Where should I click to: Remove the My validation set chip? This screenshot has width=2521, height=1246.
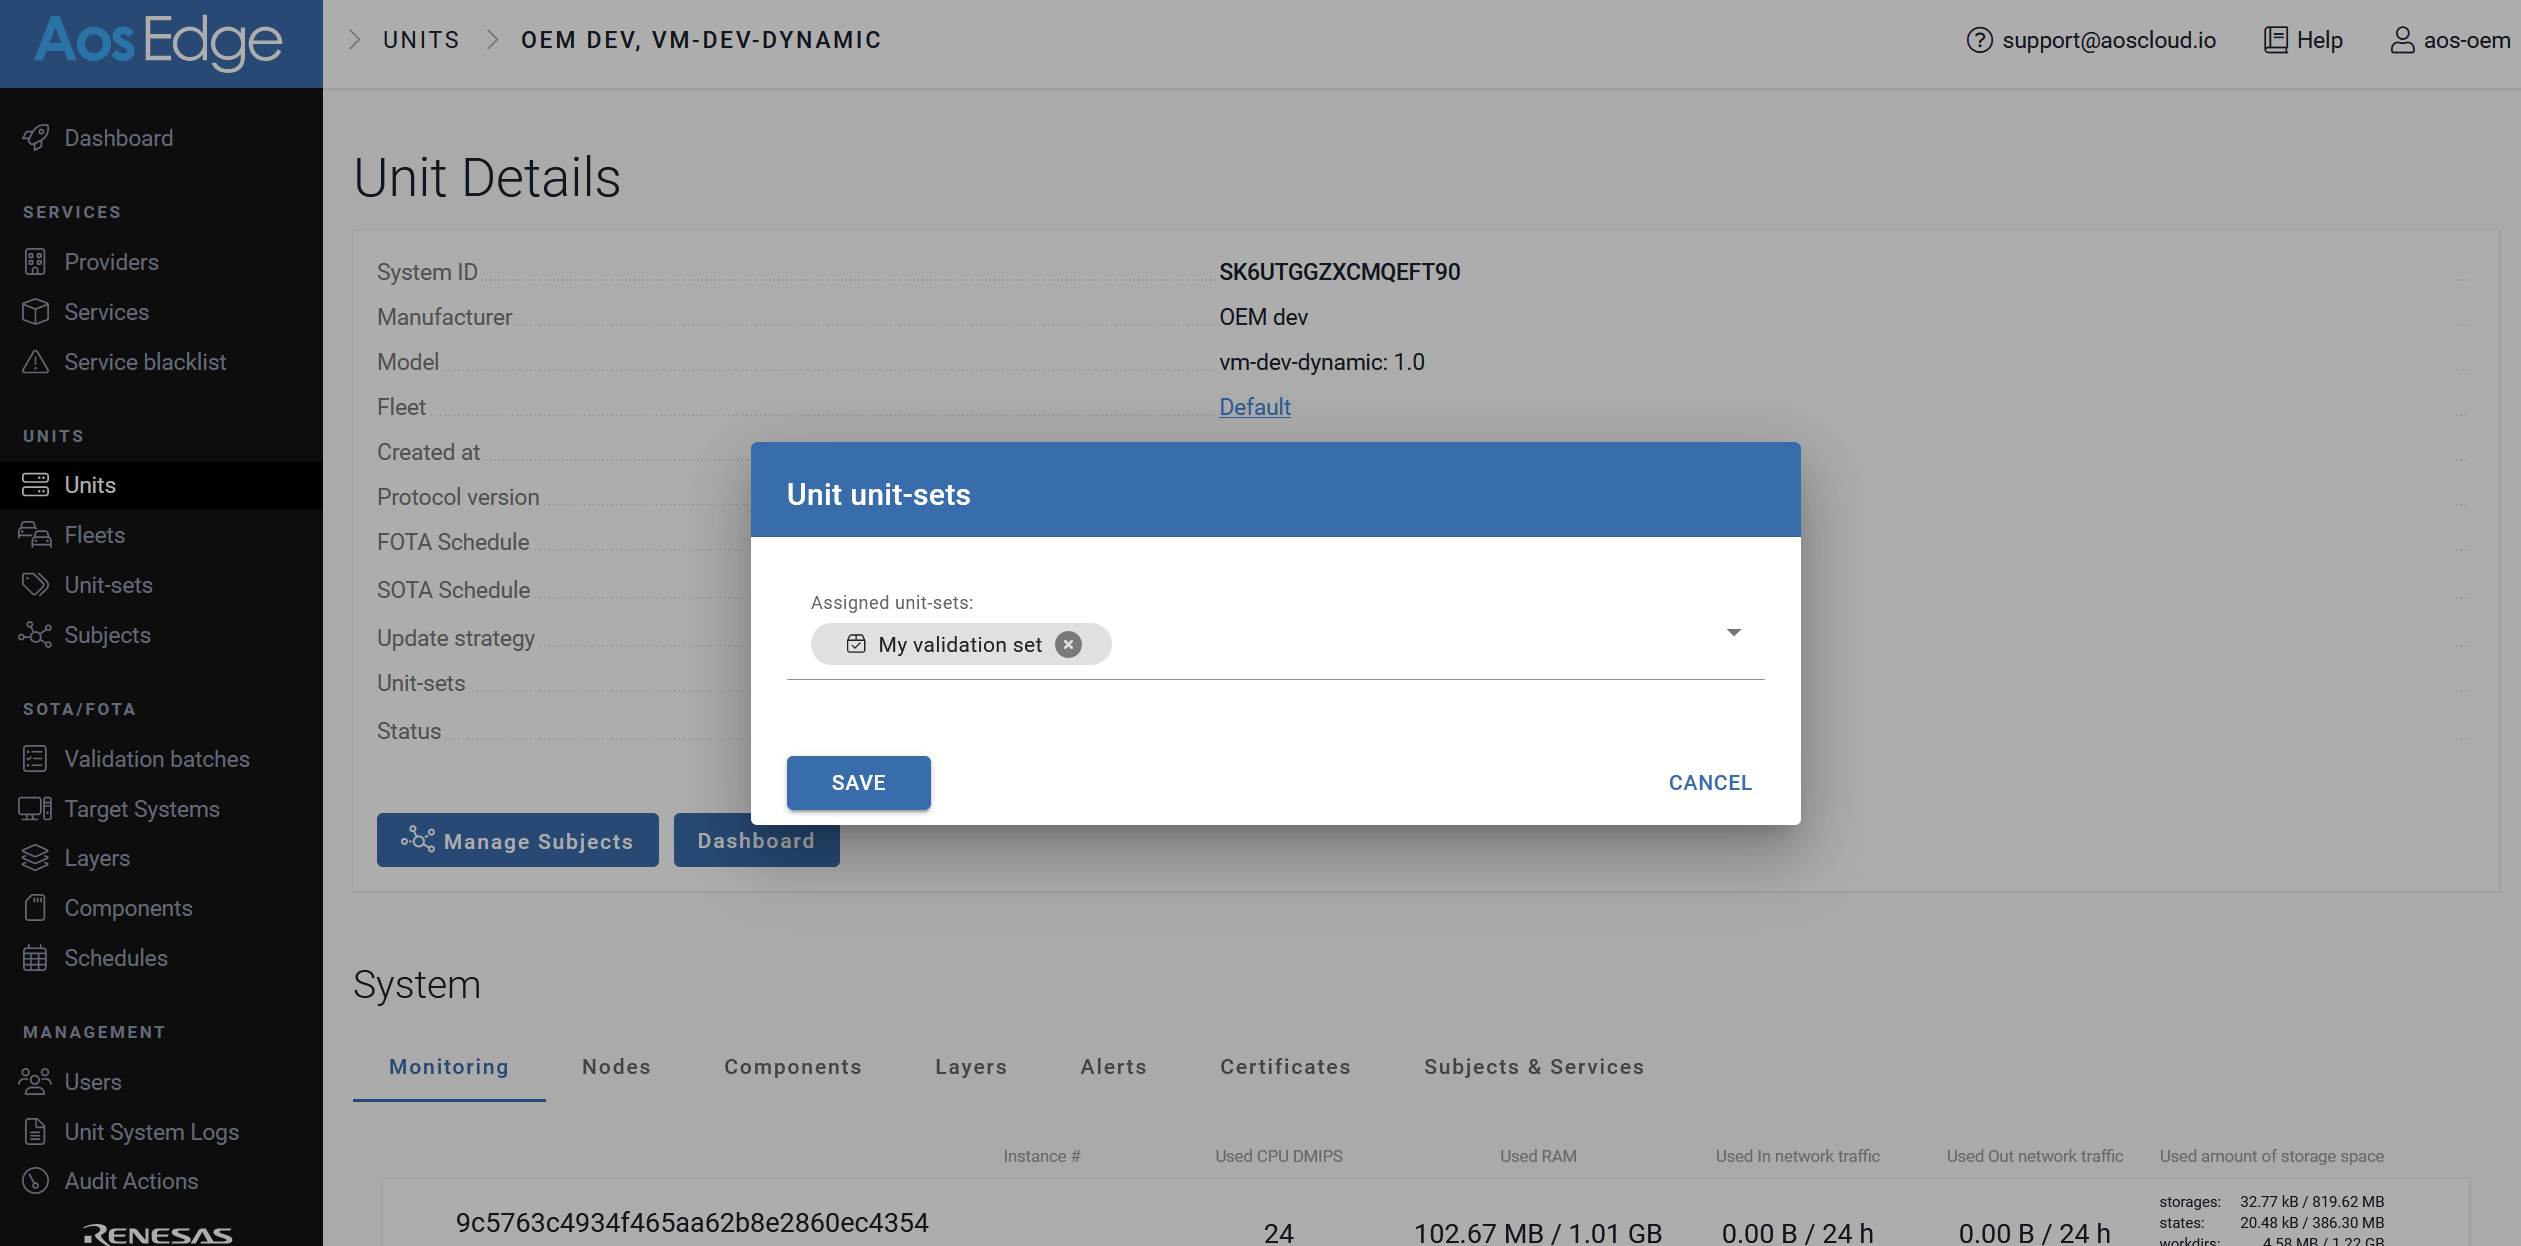(1068, 644)
